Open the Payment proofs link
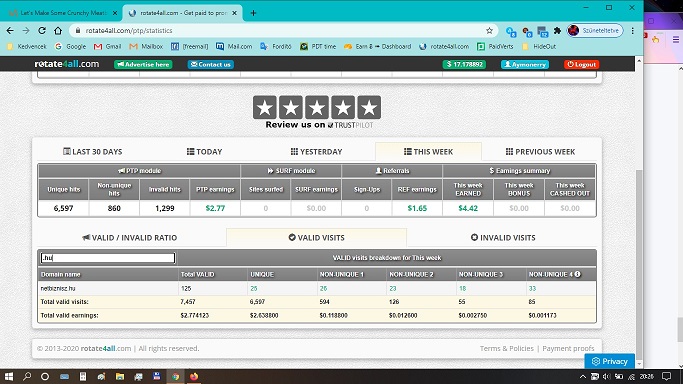683x384 pixels. (x=568, y=348)
